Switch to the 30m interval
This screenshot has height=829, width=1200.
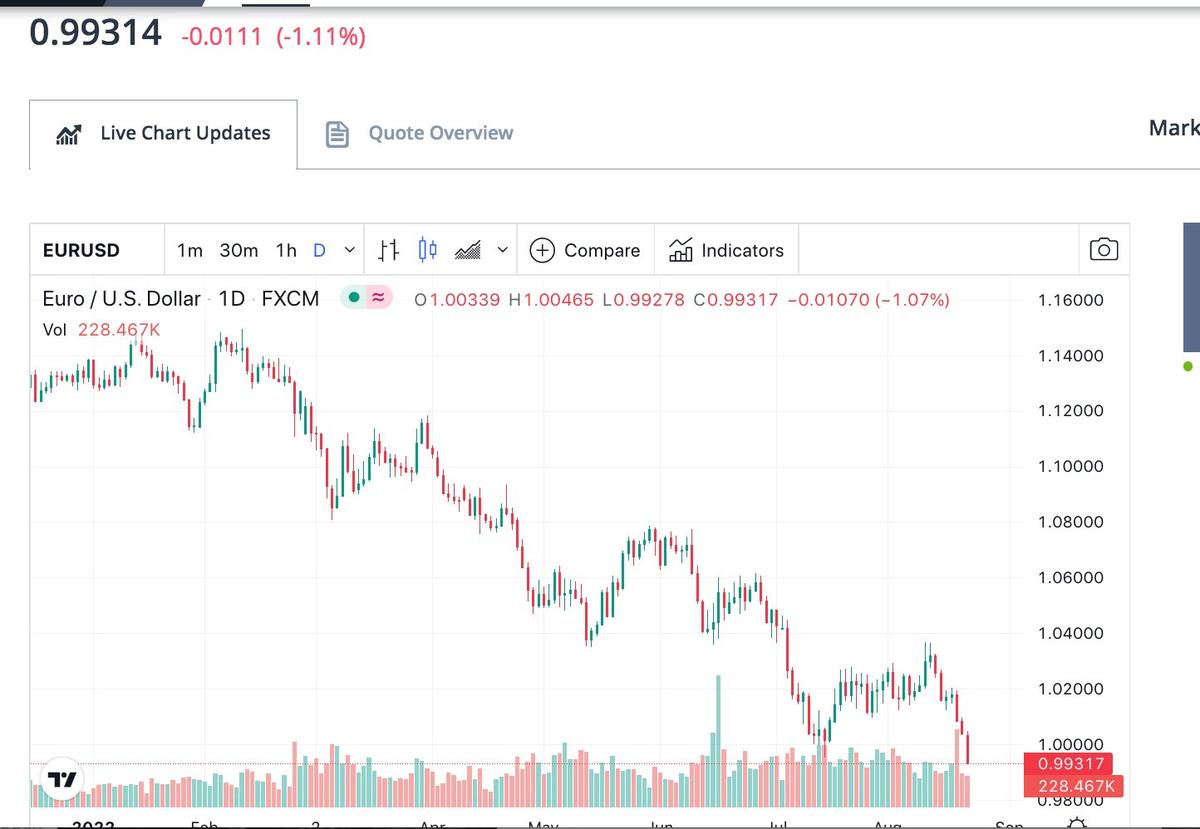coord(238,250)
